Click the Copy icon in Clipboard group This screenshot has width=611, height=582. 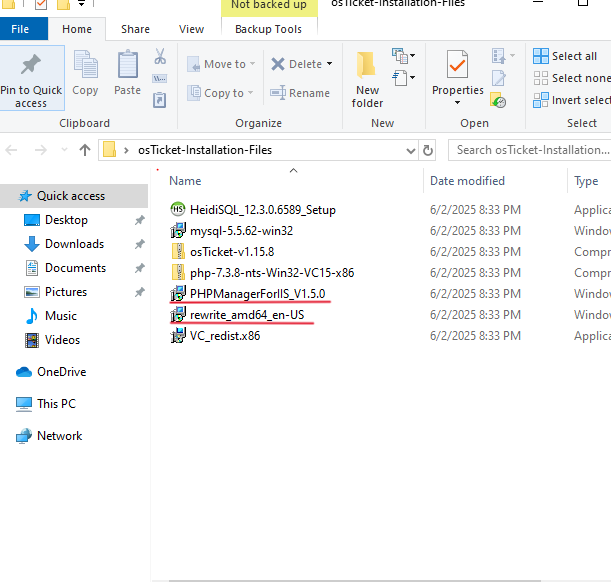pos(85,64)
